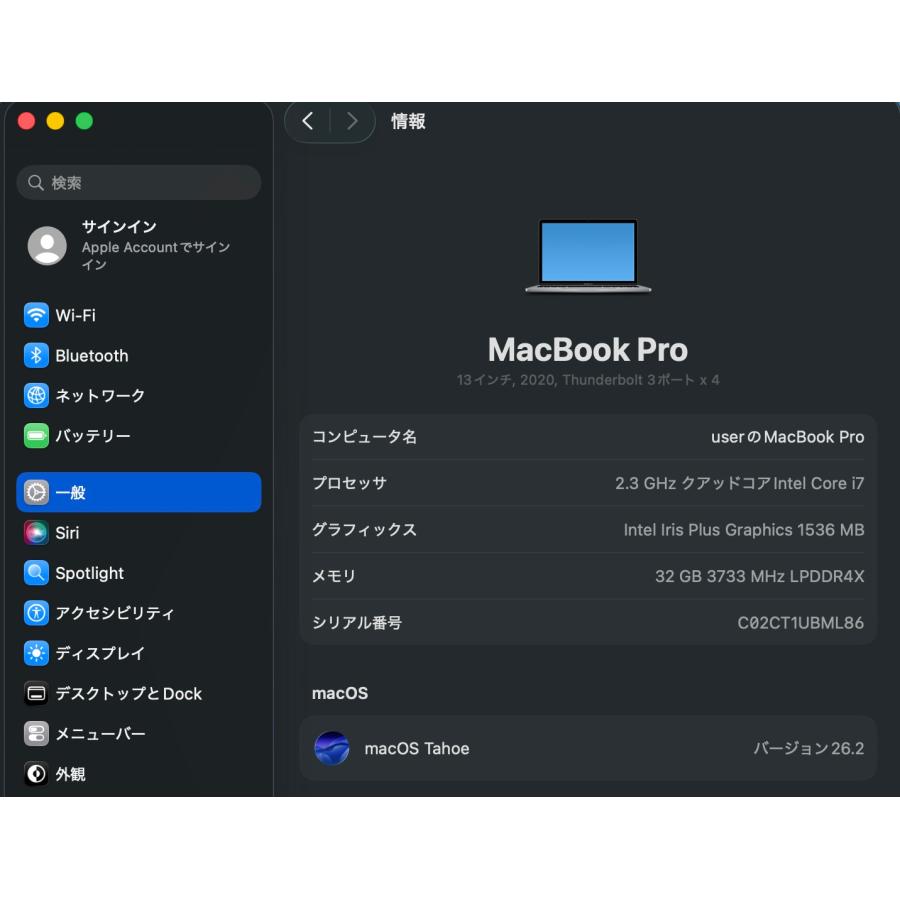Go forward with the right chevron
900x900 pixels.
coord(352,121)
